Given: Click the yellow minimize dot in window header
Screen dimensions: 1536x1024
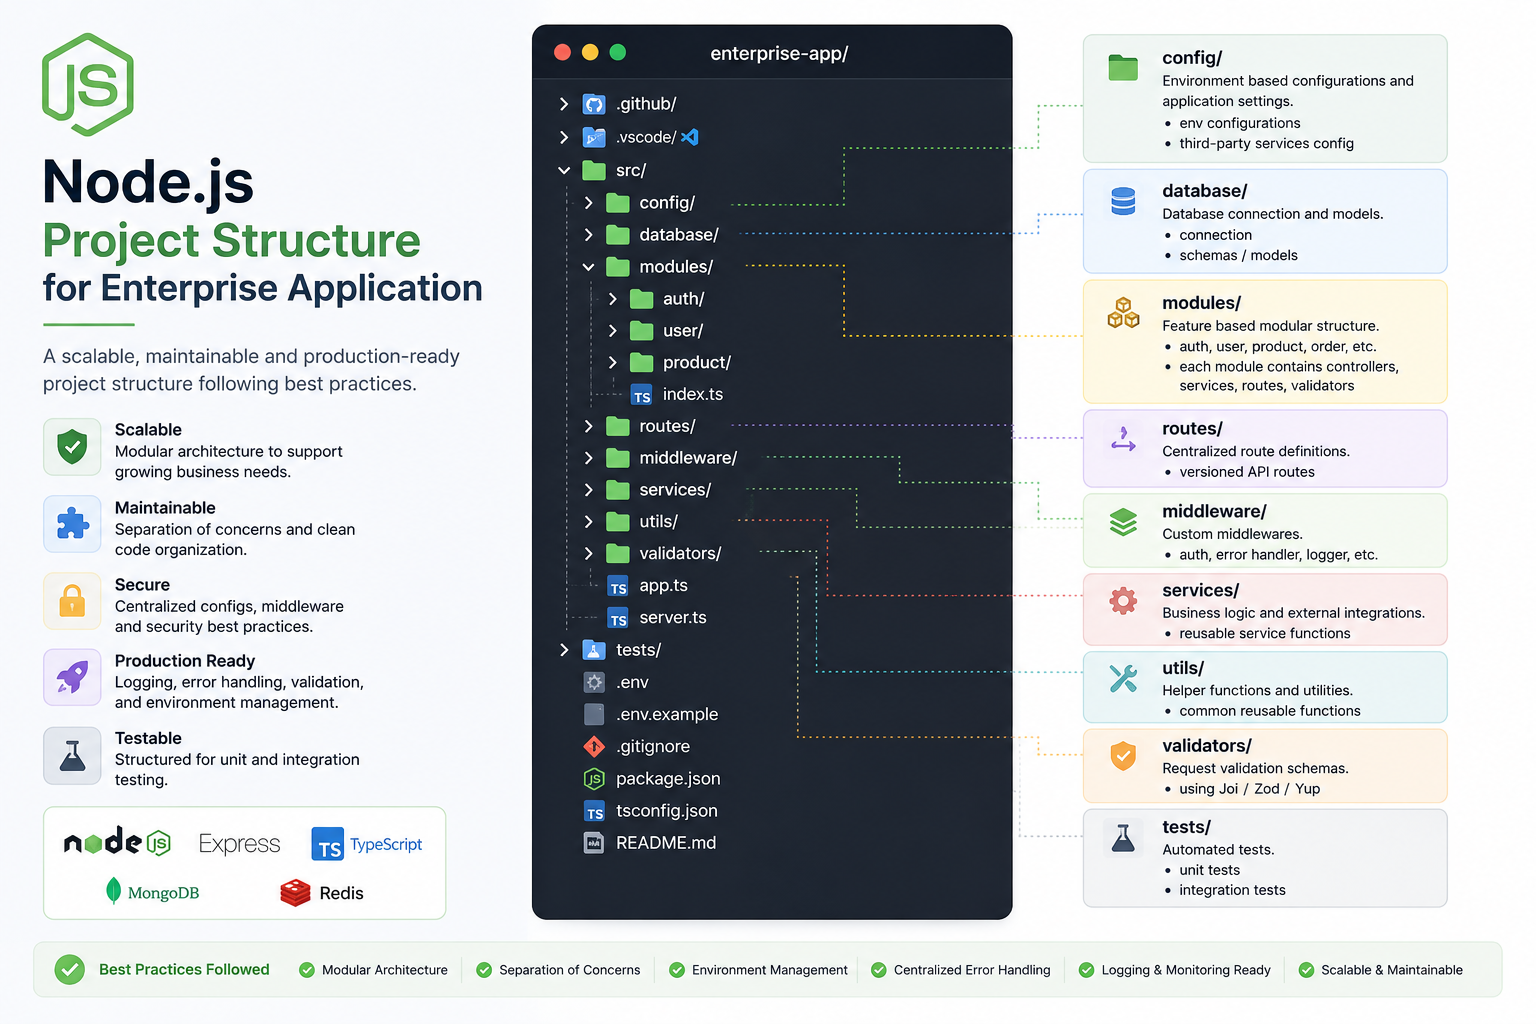Looking at the screenshot, I should click(590, 52).
